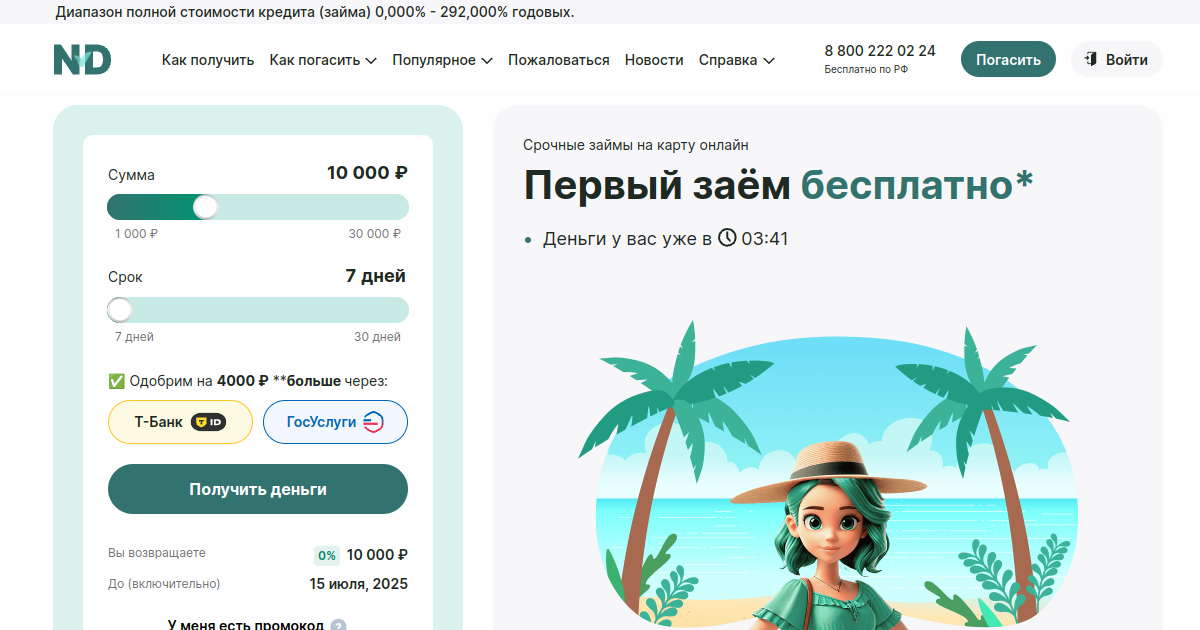Click the Погасить button in header
Image resolution: width=1200 pixels, height=630 pixels.
point(1008,59)
